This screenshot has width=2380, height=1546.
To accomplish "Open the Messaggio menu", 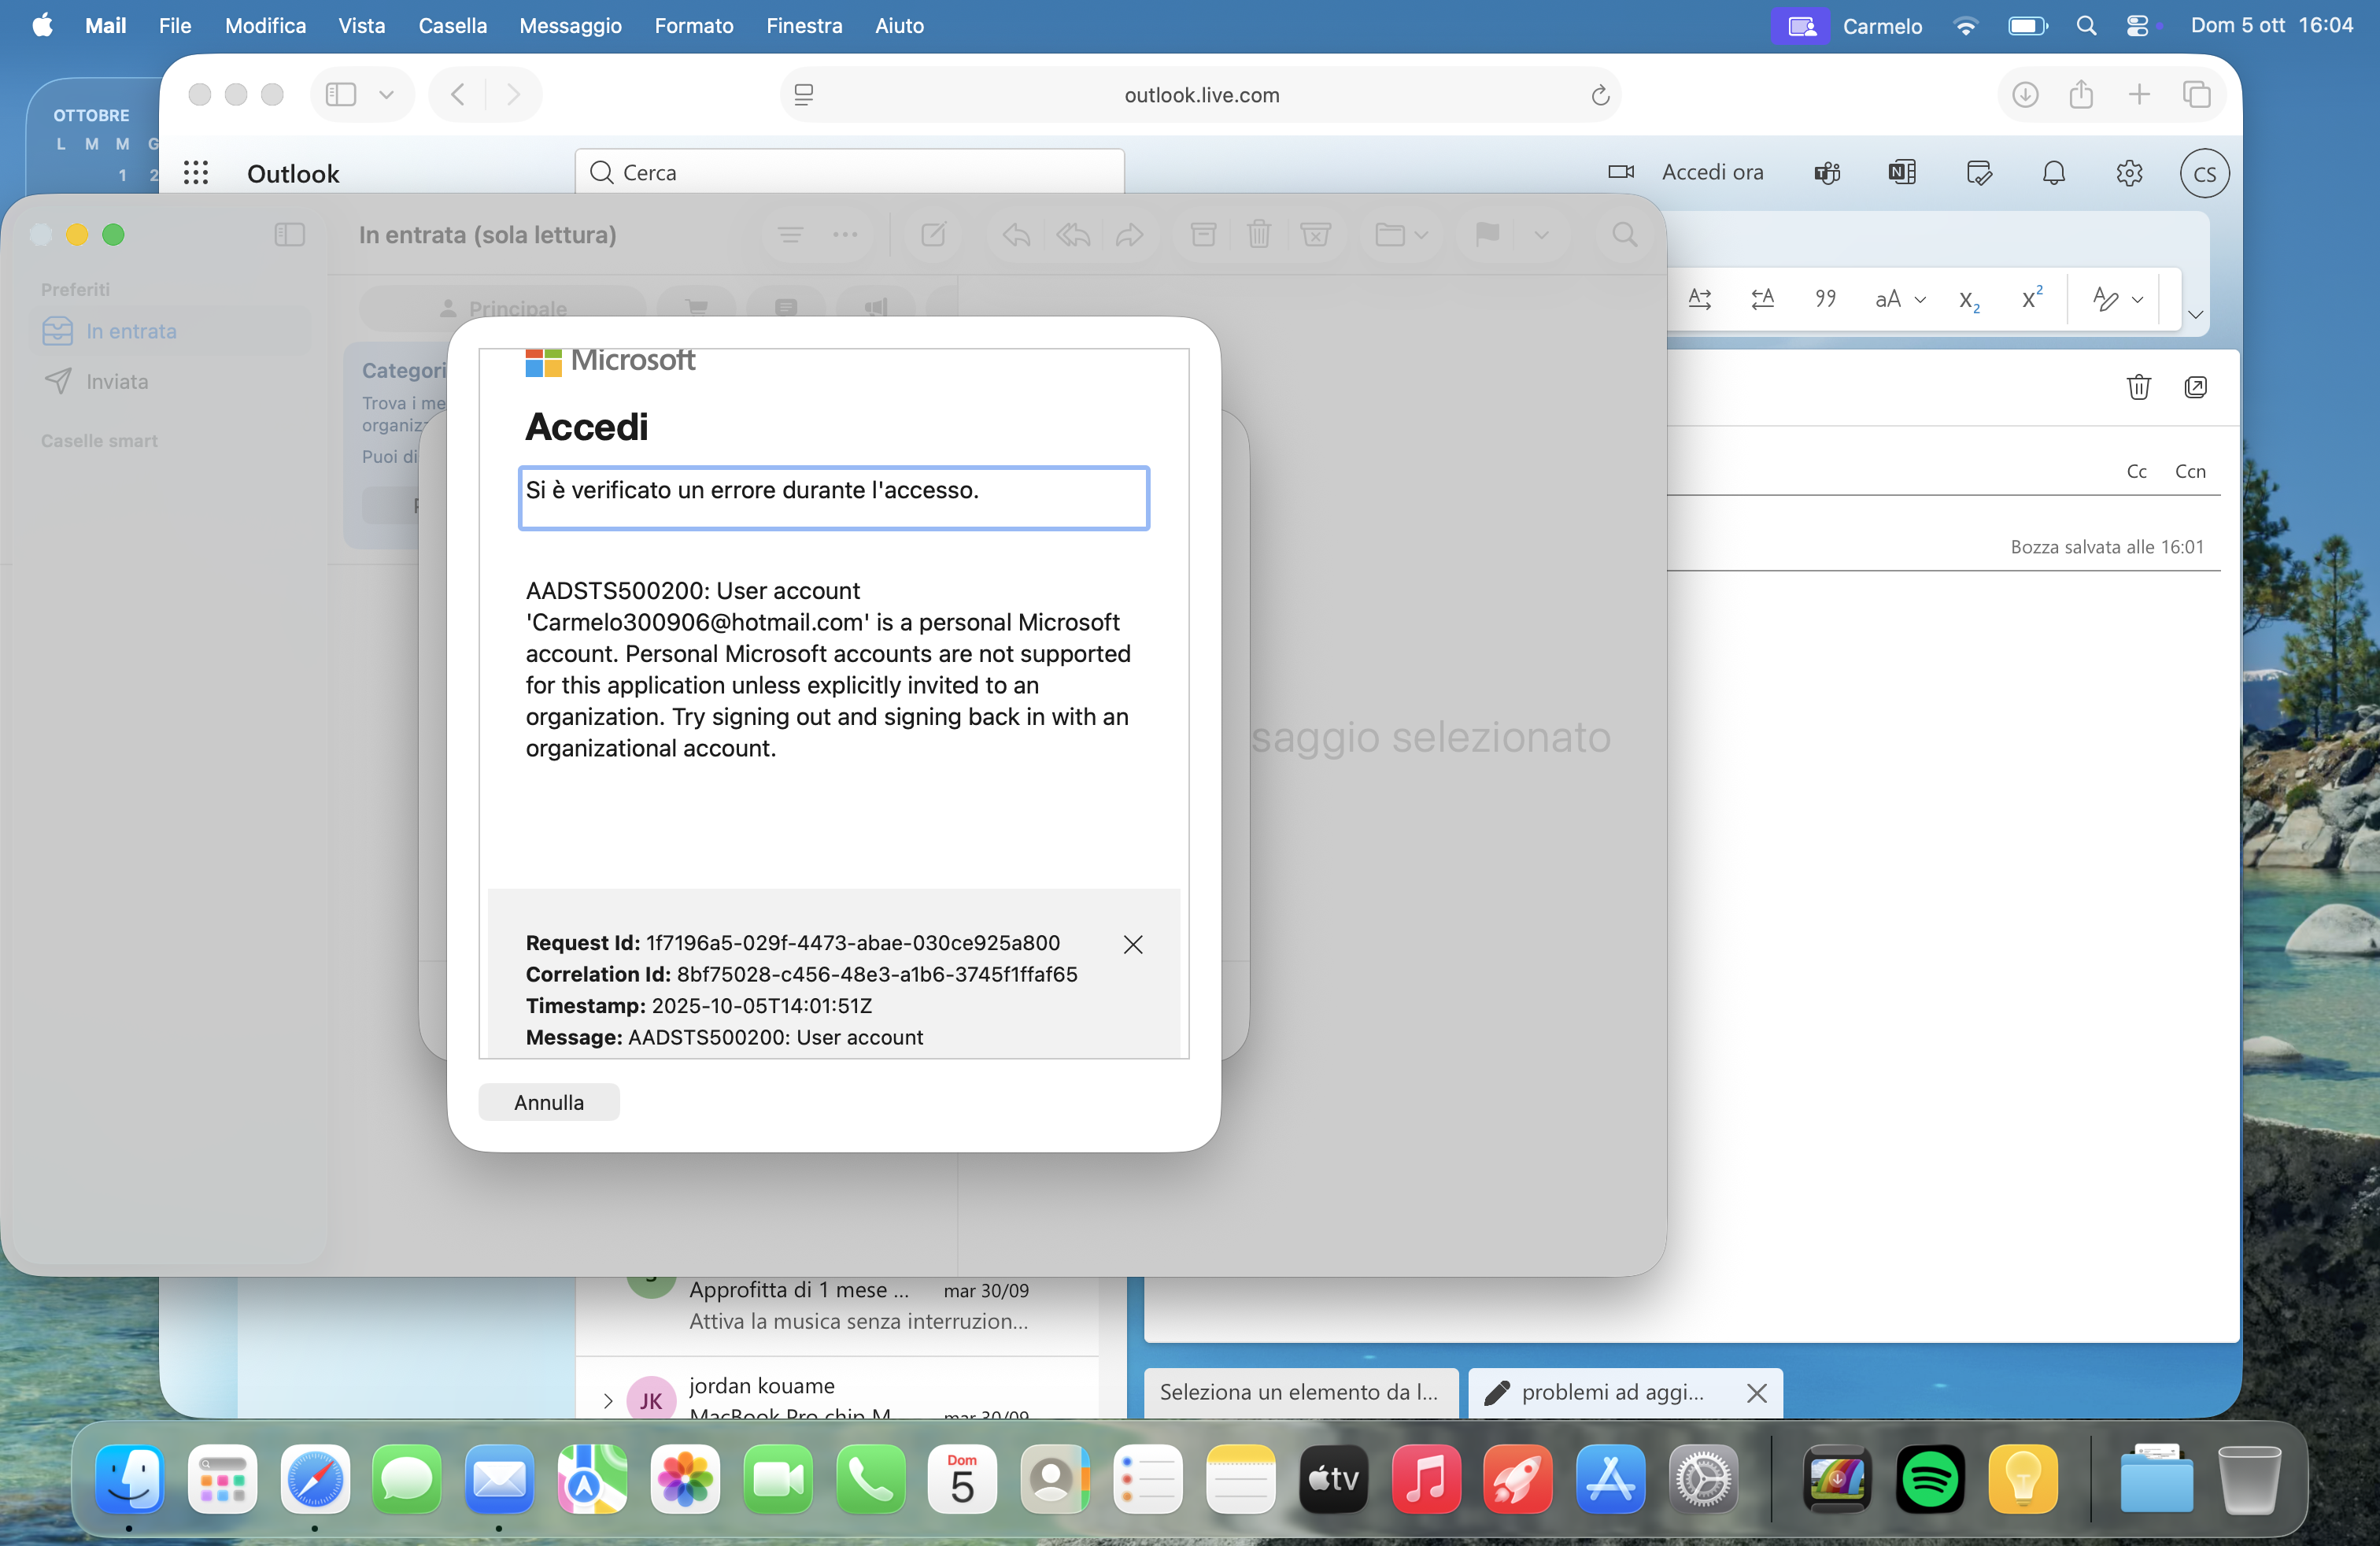I will [x=570, y=25].
